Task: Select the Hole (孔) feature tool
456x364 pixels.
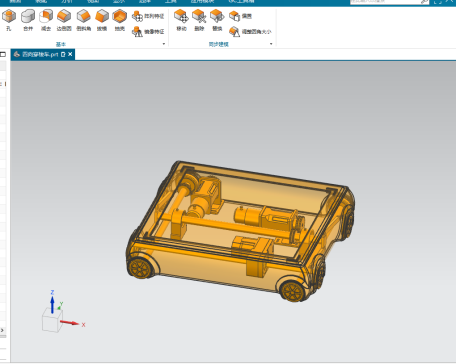Action: 9,20
